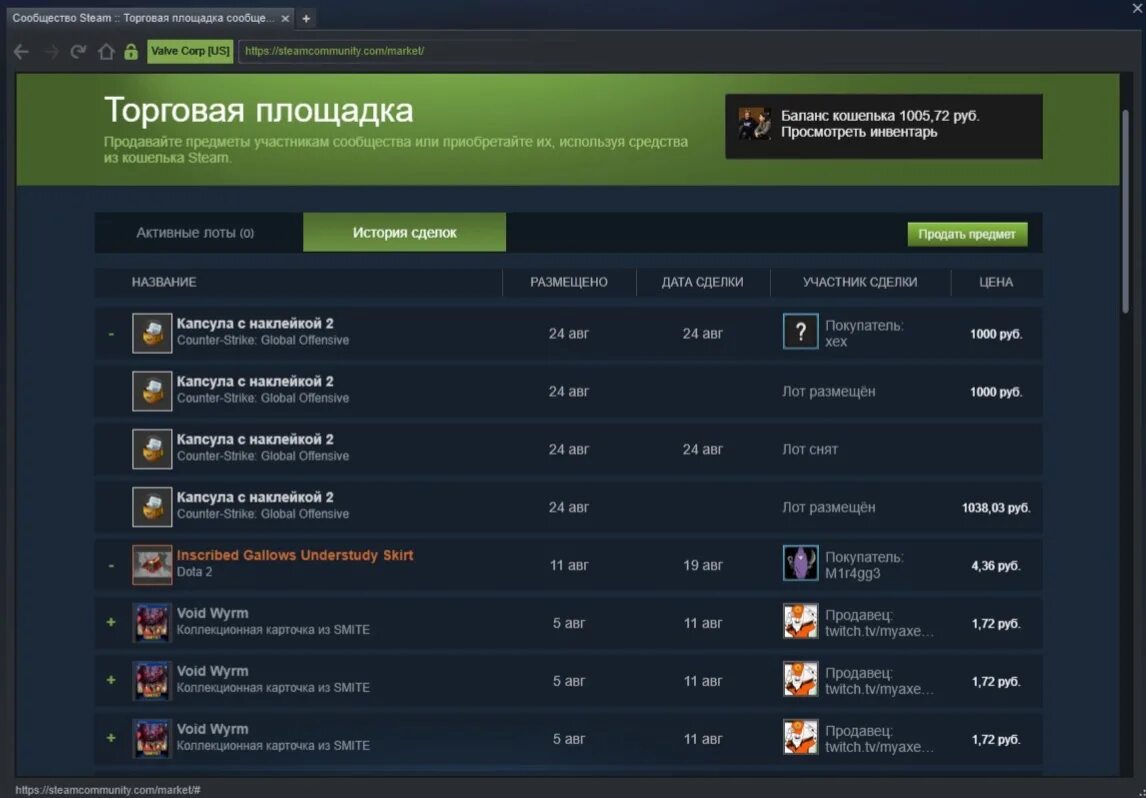The width and height of the screenshot is (1146, 798).
Task: Click the ДАТА СДЕЛКИ column header
Action: click(x=702, y=282)
